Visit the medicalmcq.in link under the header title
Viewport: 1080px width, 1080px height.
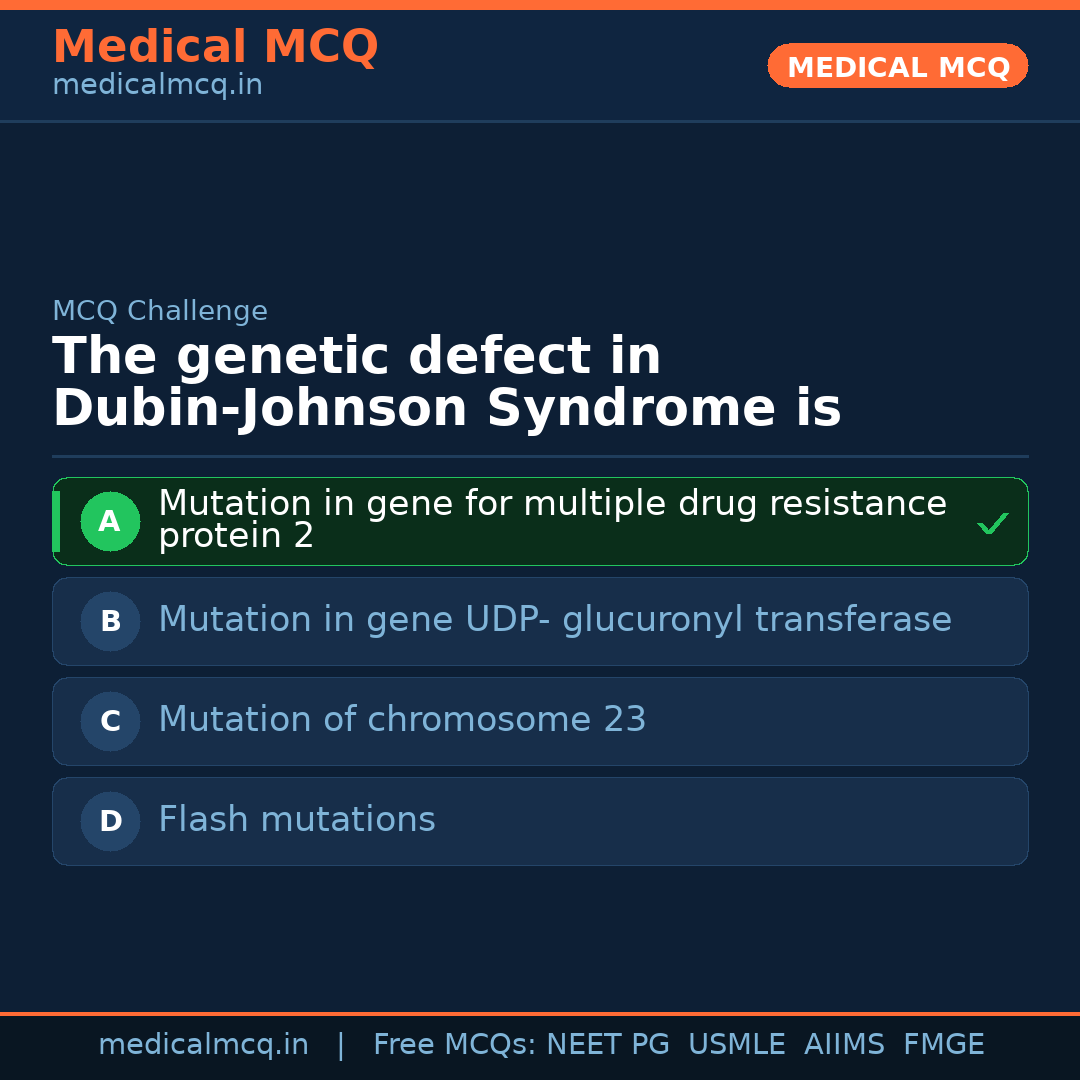(157, 86)
